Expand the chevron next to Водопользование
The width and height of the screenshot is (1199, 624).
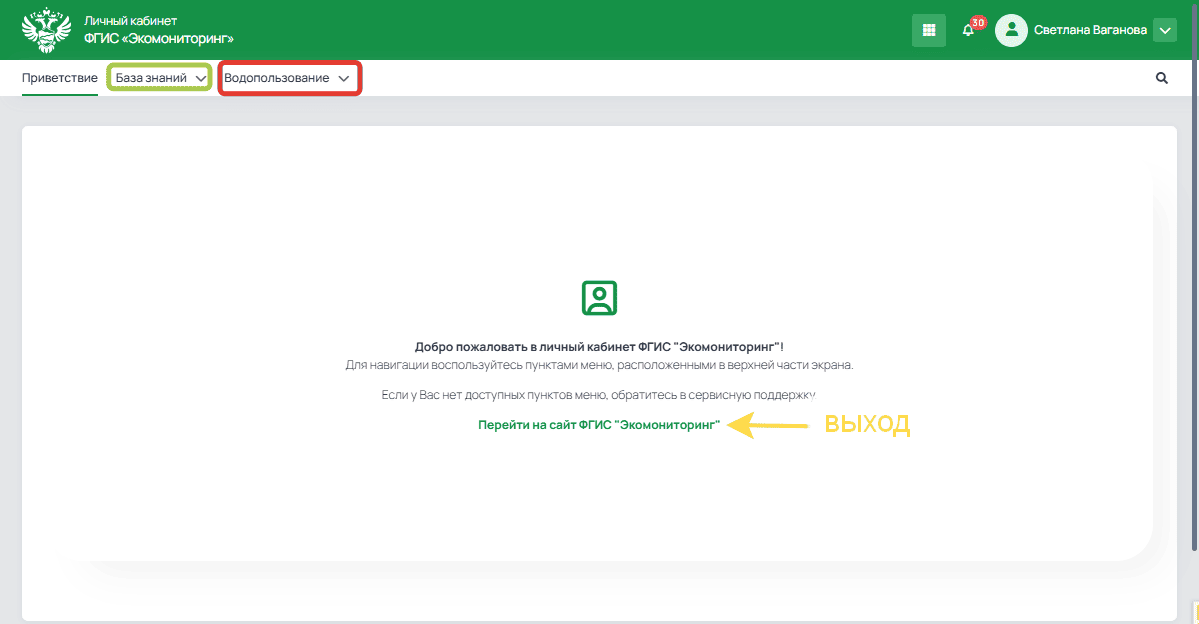[344, 78]
